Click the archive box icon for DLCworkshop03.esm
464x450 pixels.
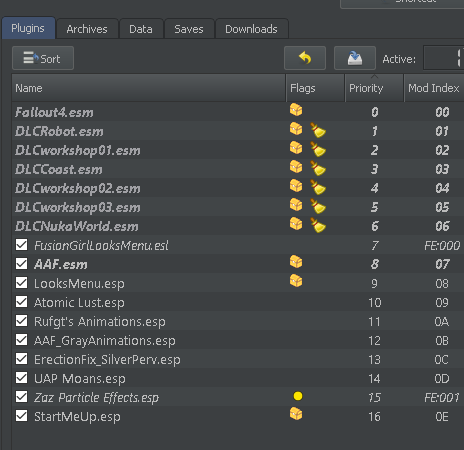click(x=296, y=205)
